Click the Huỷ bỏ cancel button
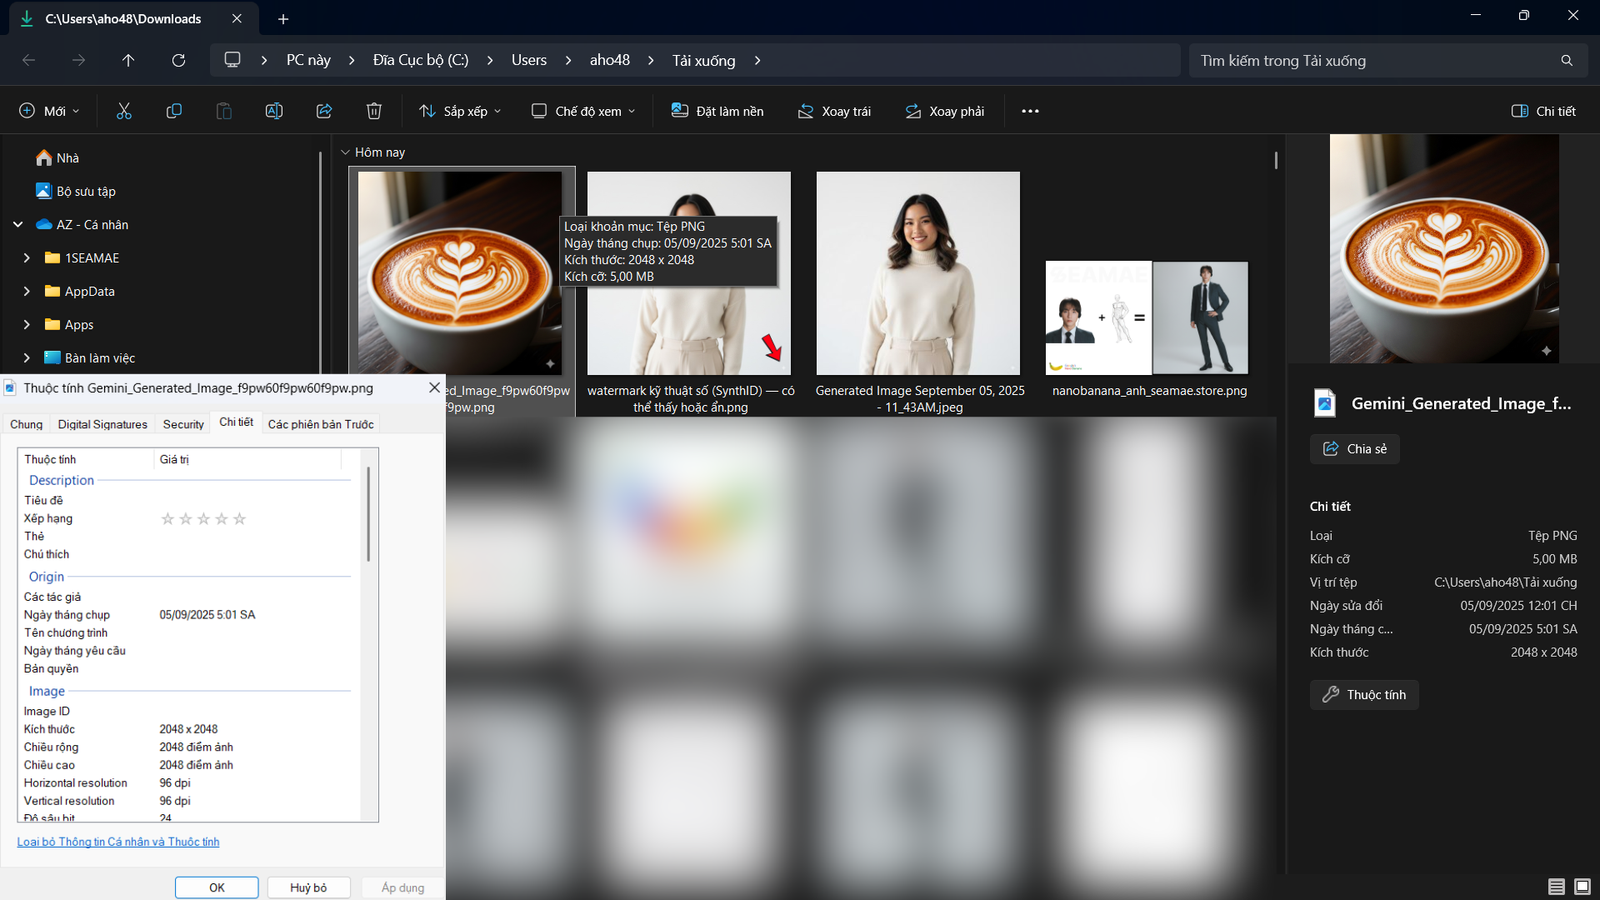Screen dimensions: 1600x900 (308, 887)
